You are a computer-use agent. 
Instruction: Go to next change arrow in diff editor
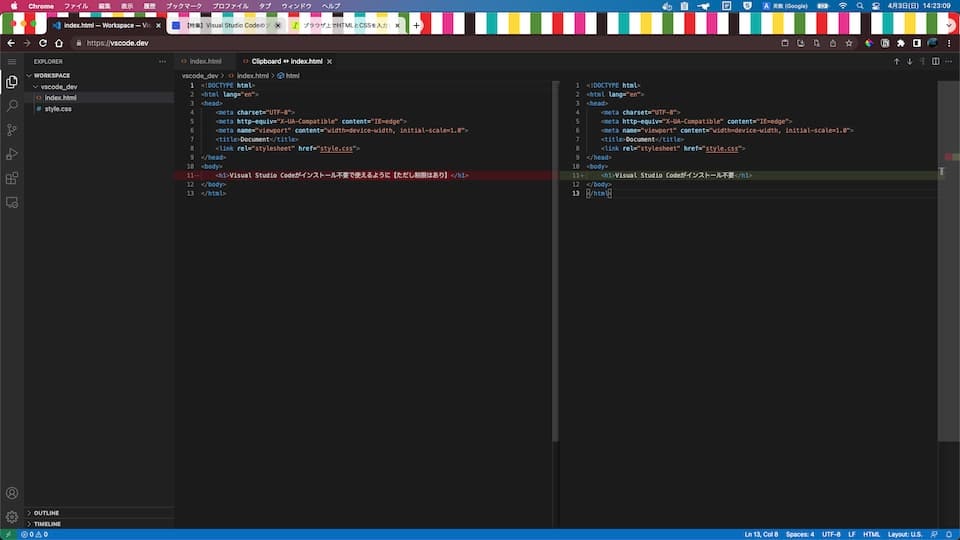pyautogui.click(x=910, y=61)
